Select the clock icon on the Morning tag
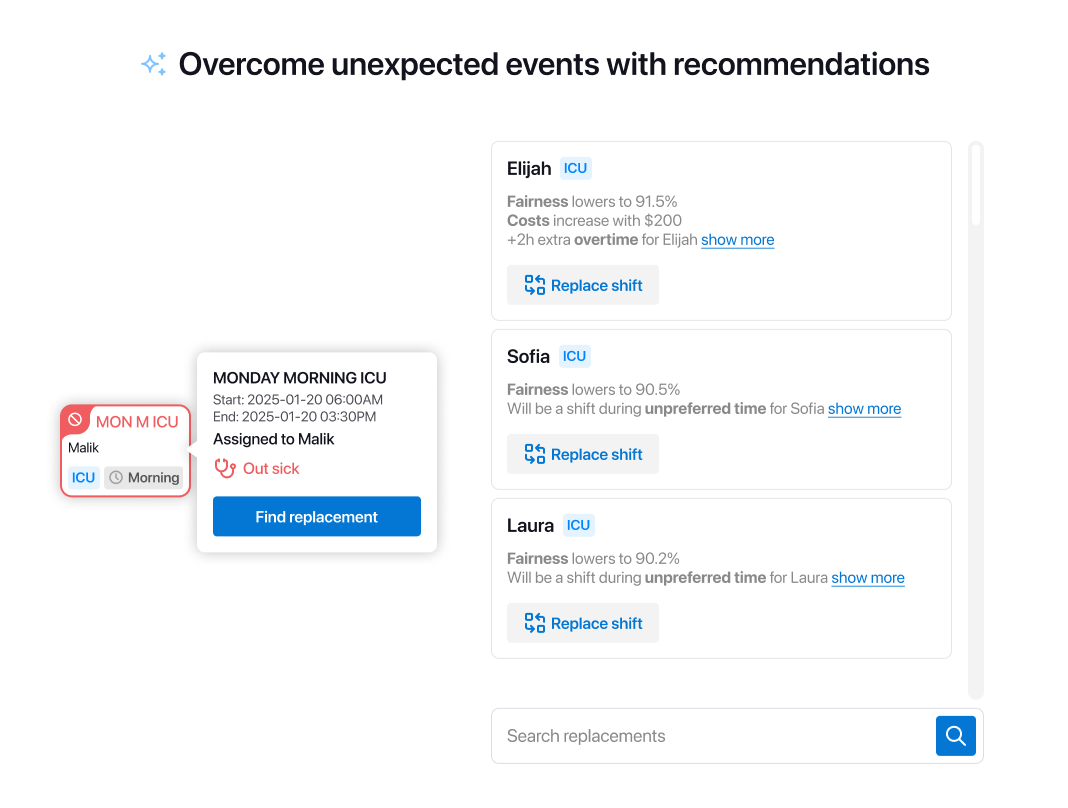 (x=117, y=477)
